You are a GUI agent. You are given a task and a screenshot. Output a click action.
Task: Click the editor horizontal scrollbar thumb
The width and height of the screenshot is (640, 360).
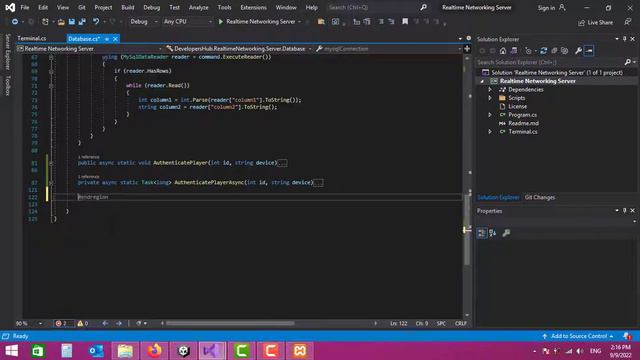[x=230, y=323]
